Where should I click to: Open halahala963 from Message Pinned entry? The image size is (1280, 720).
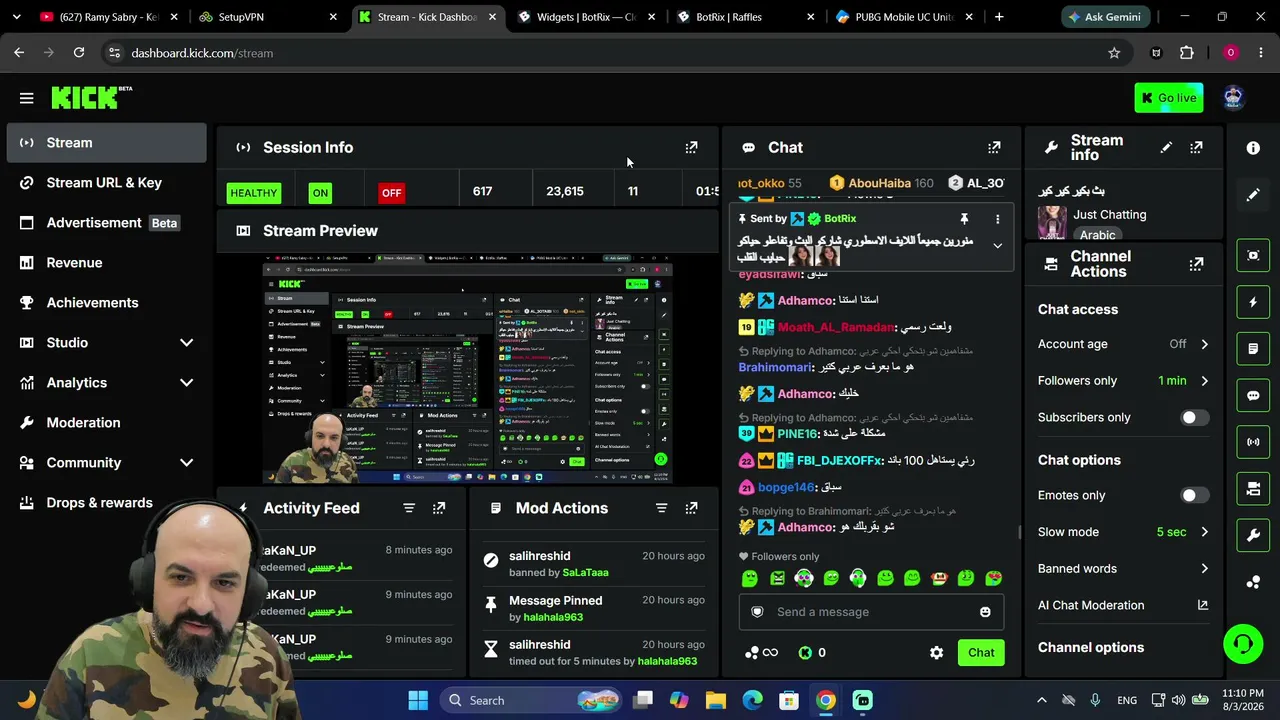coord(553,617)
